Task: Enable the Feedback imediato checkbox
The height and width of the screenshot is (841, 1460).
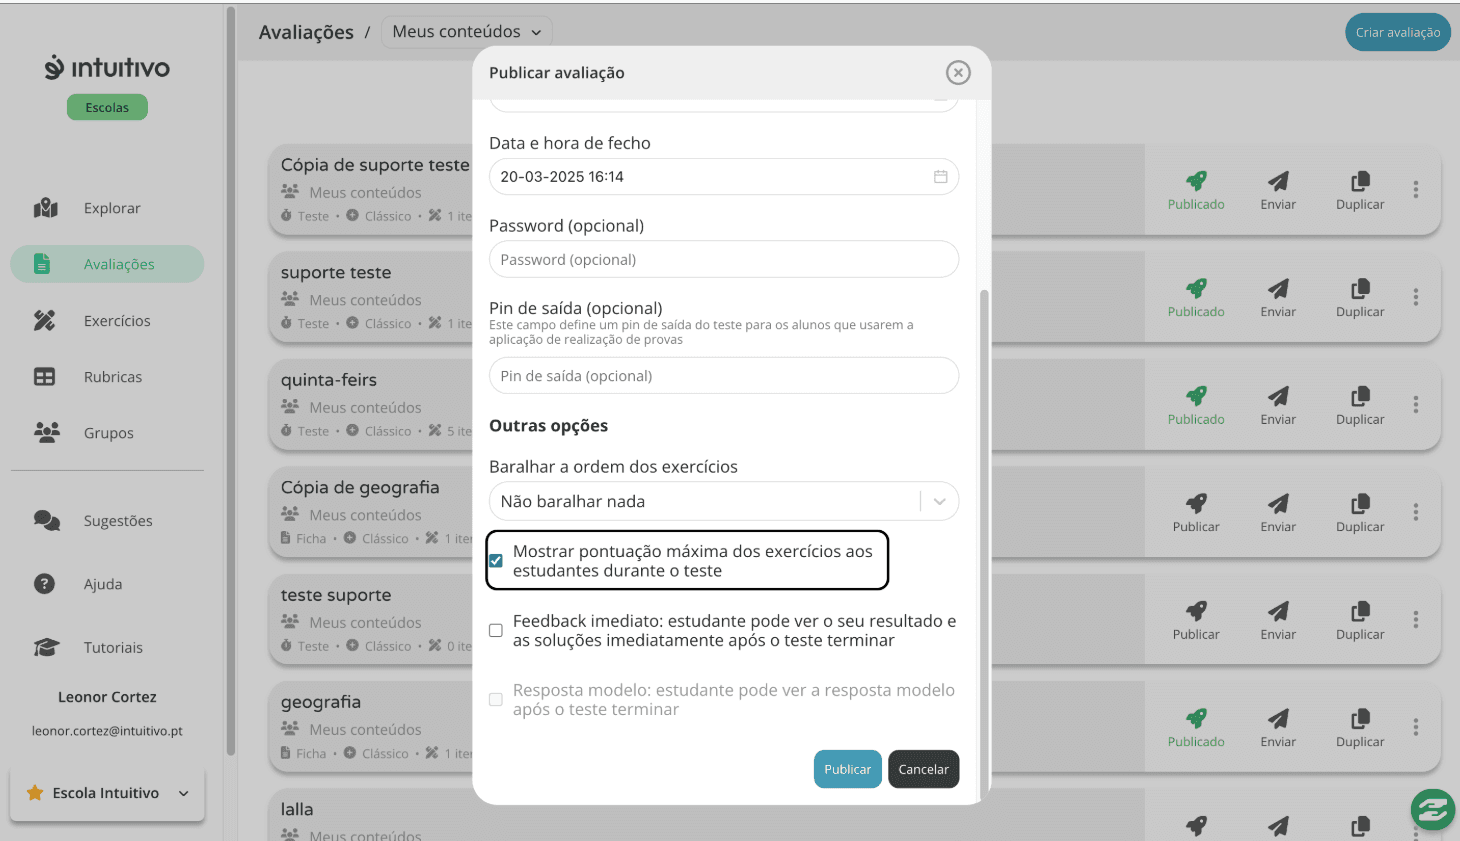Action: click(496, 630)
